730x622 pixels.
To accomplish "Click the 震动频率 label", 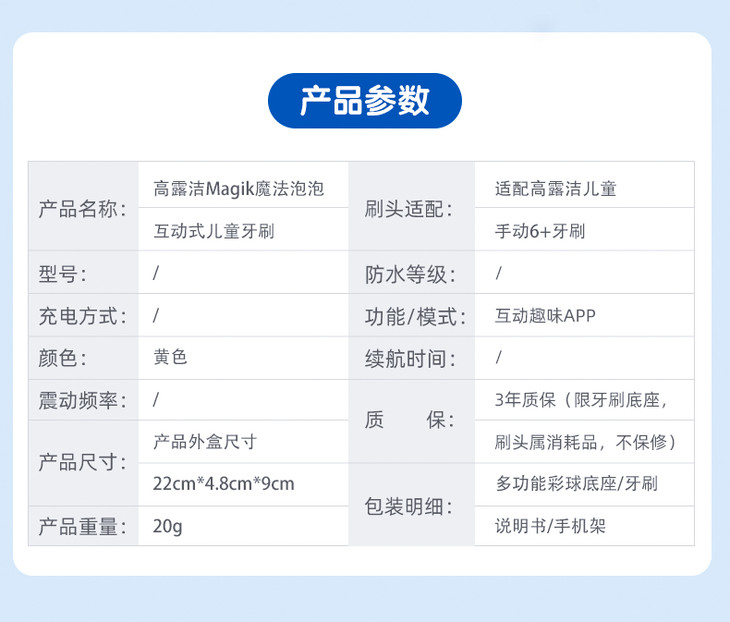I will coord(82,400).
